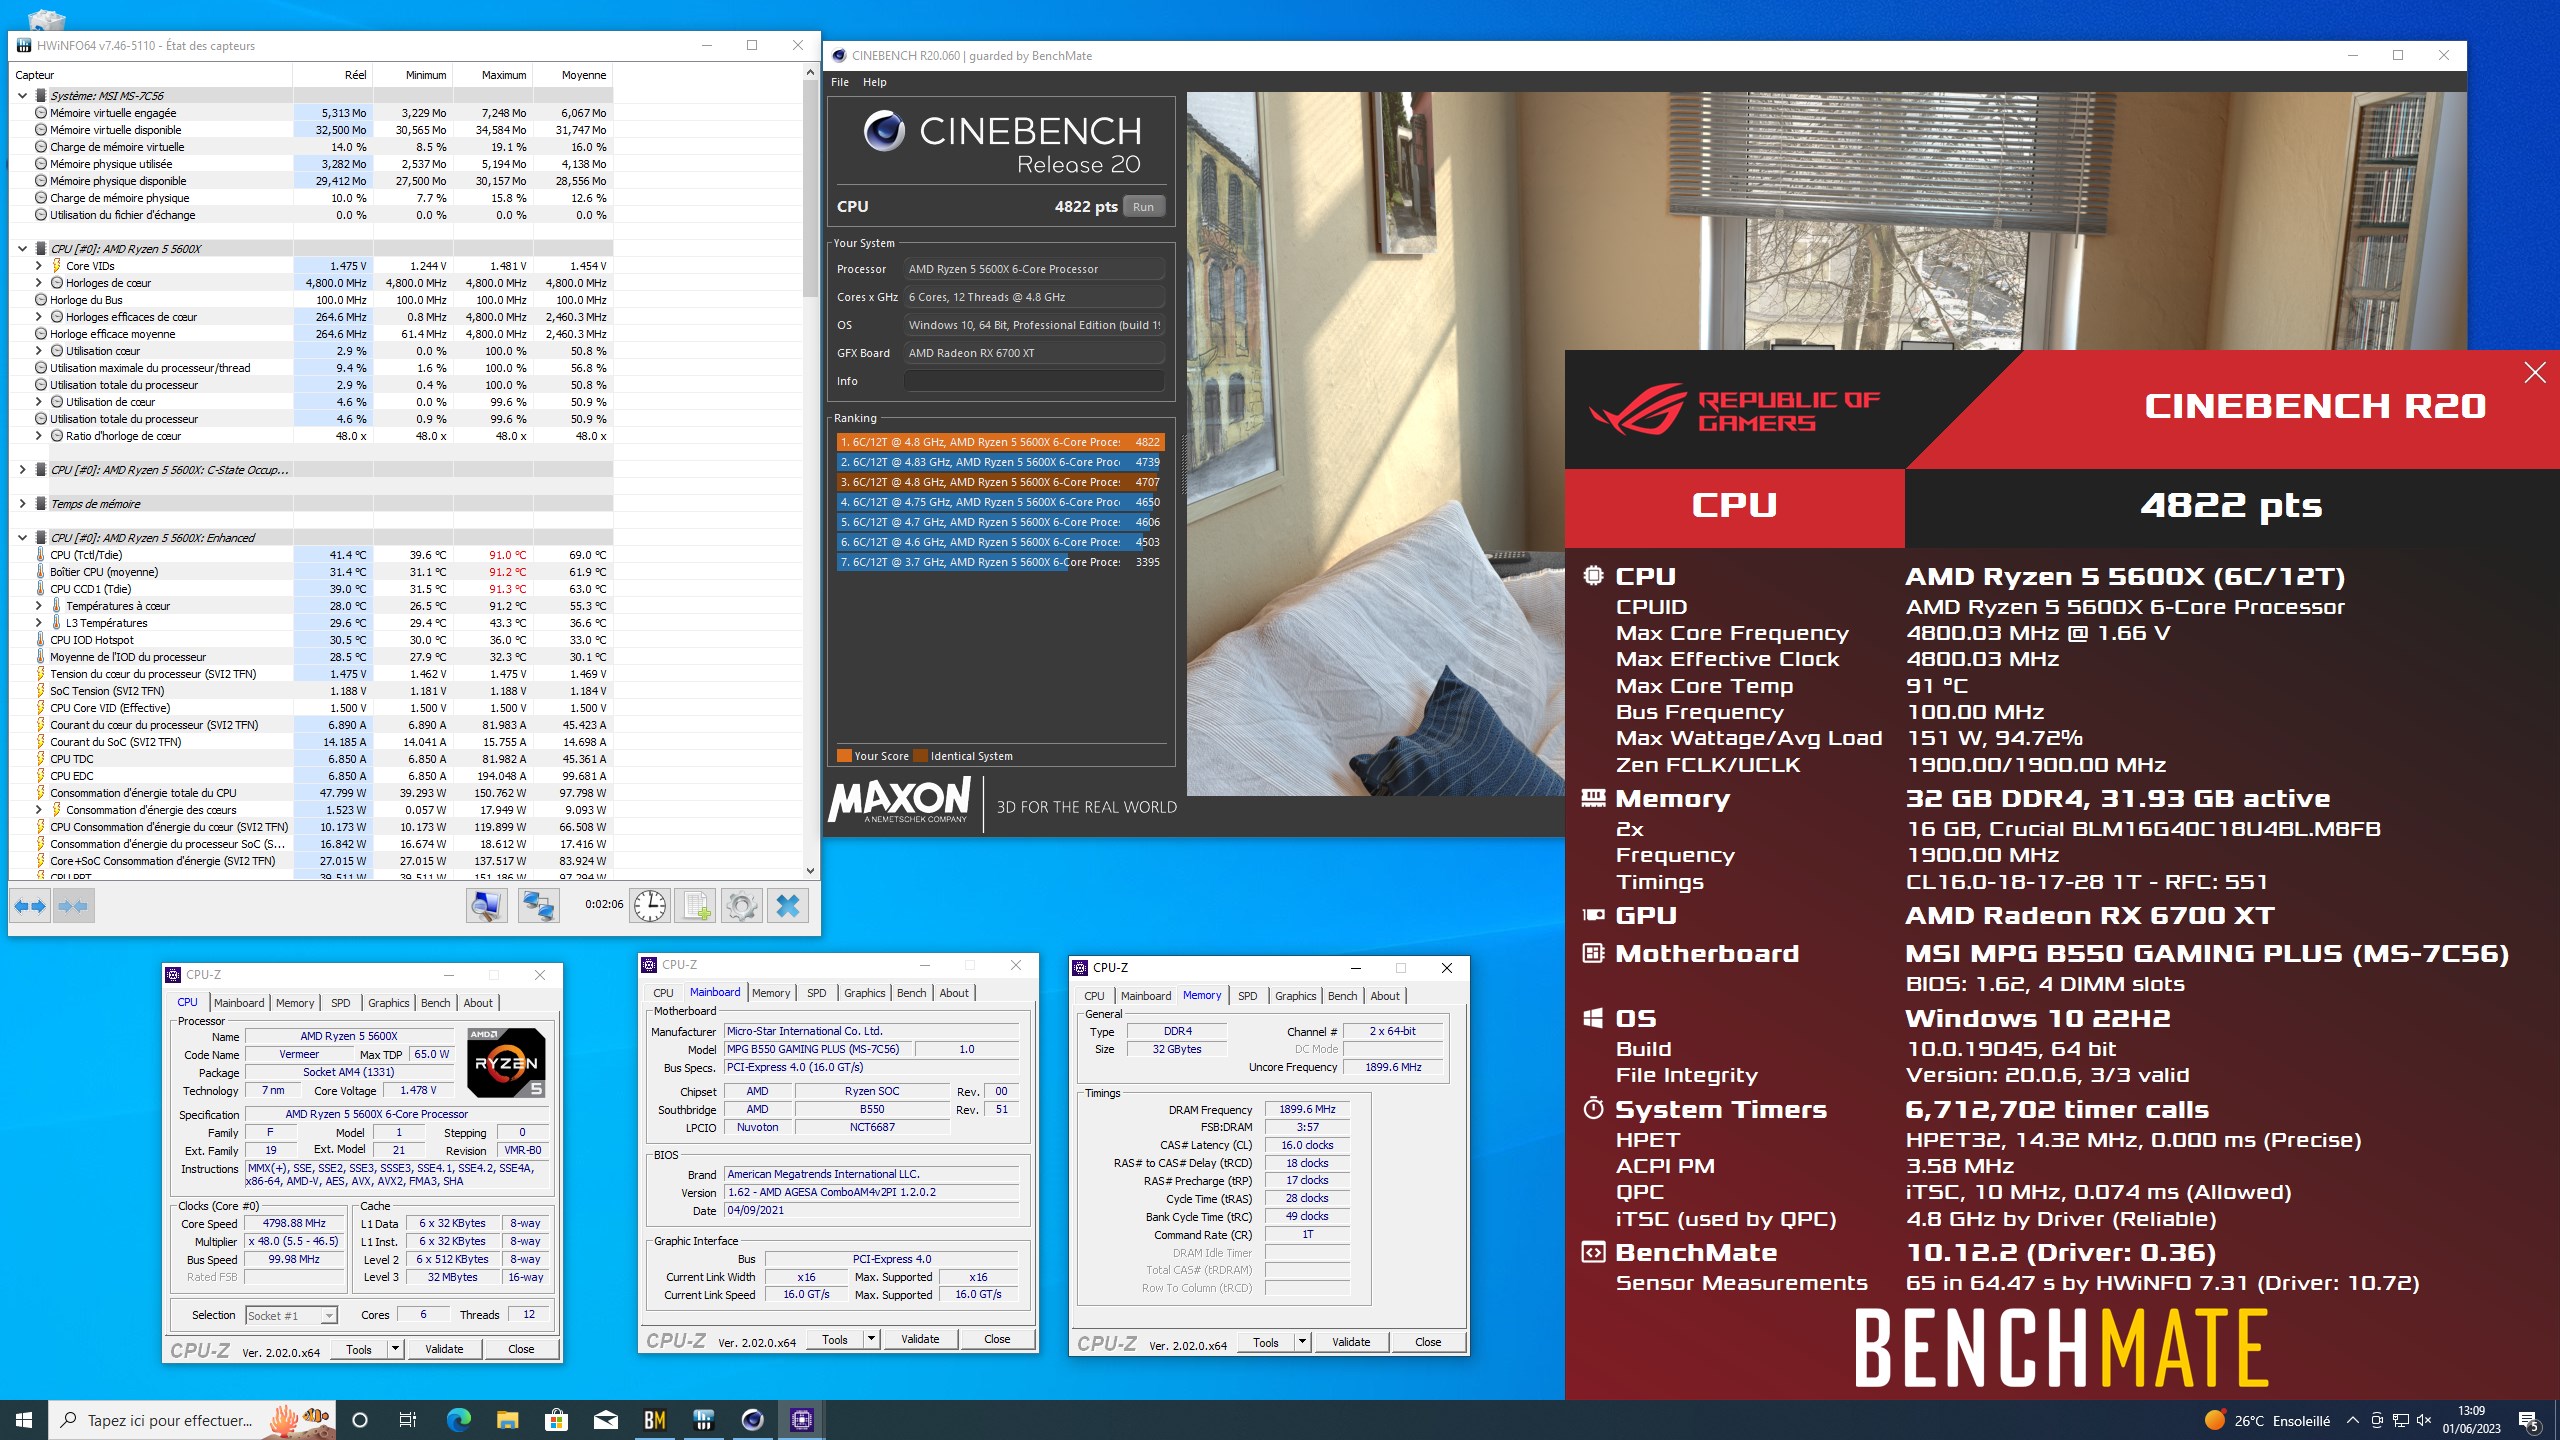2560x1440 pixels.
Task: Collapse the Ryzen 5600X Enhanced group
Action: 22,538
